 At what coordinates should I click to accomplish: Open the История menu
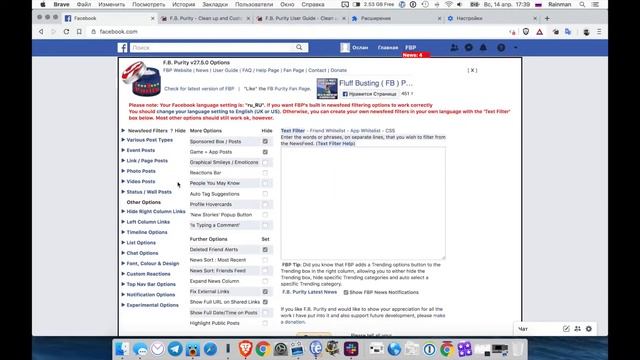[x=183, y=4]
